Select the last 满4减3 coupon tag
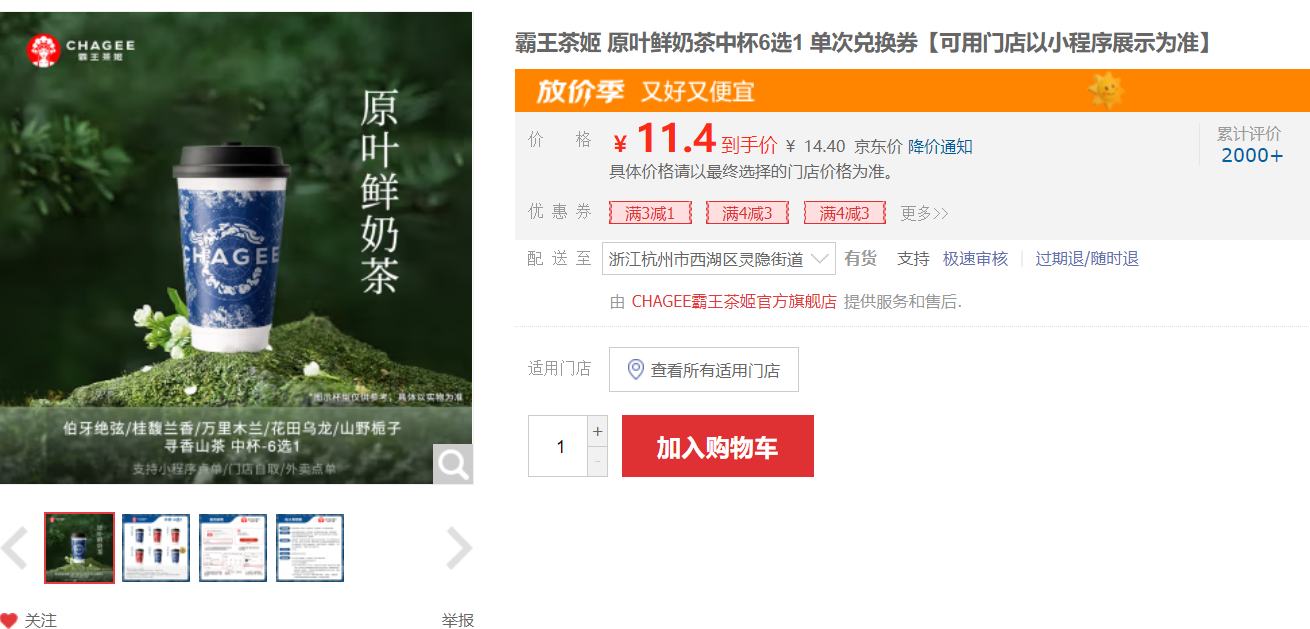 pos(845,213)
